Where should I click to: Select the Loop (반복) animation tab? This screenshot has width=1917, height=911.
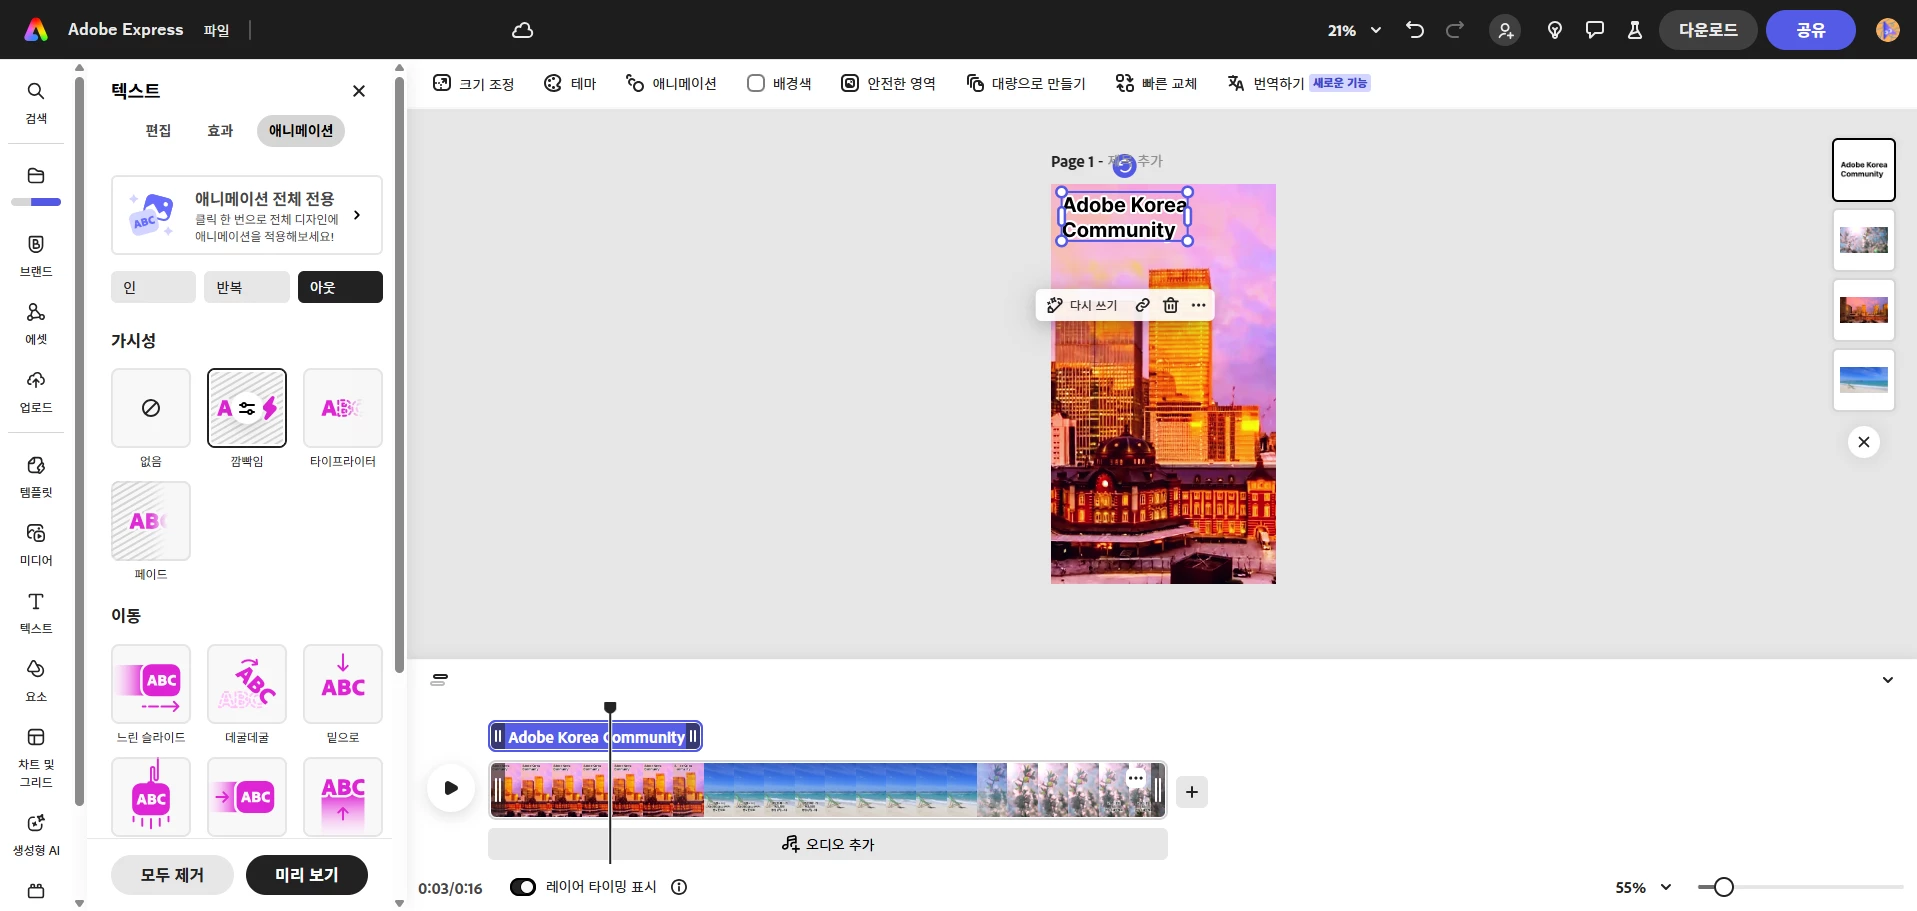(247, 287)
